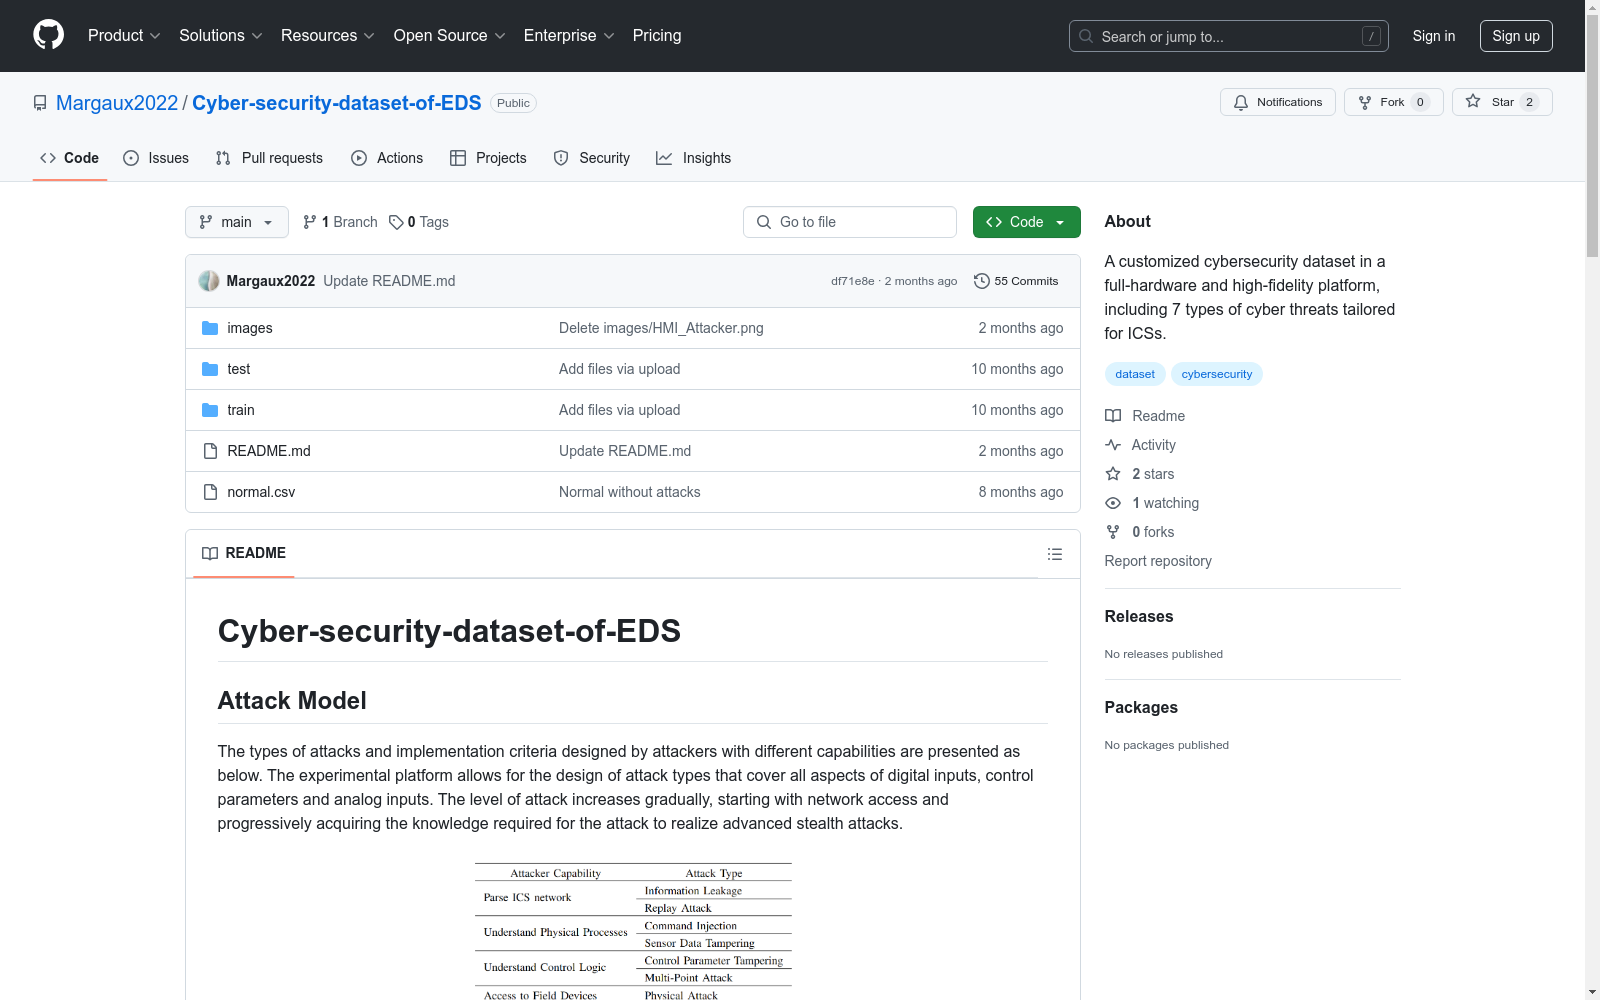Click the dataset topic tag
1600x1000 pixels.
[1134, 373]
